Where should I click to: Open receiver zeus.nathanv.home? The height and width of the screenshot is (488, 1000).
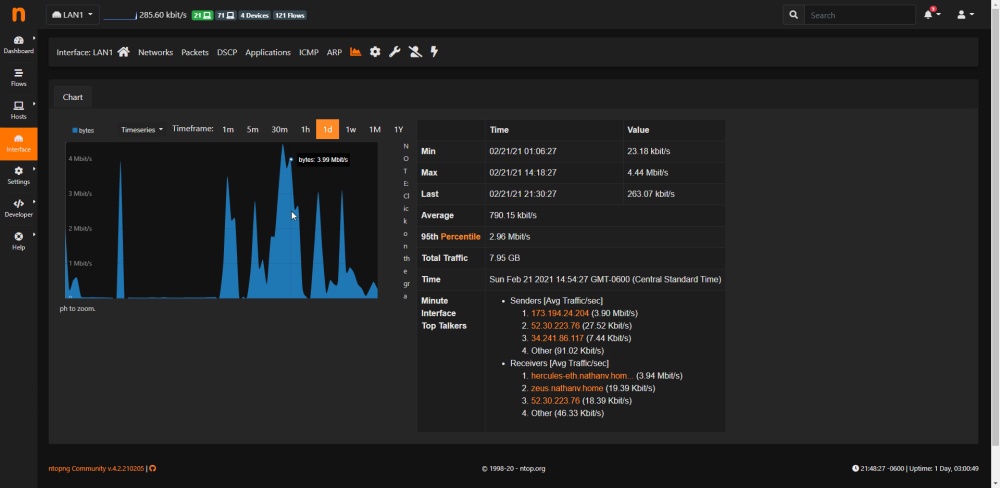pyautogui.click(x=566, y=388)
